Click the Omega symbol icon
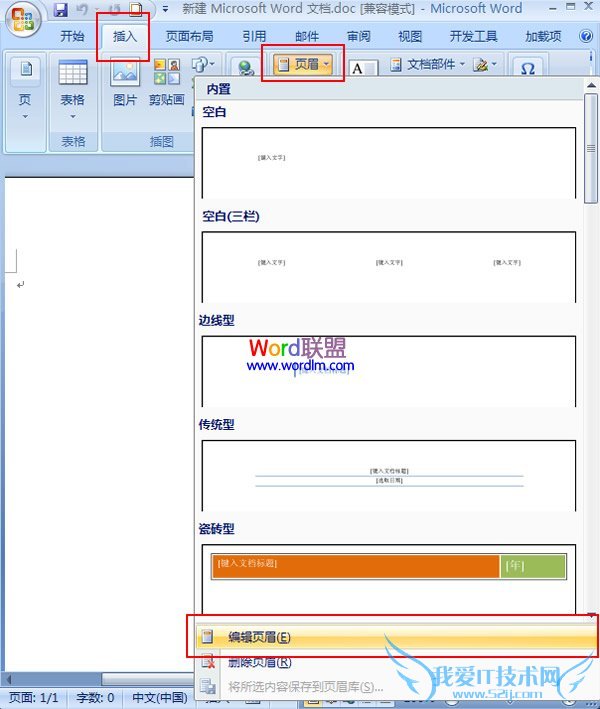The width and height of the screenshot is (600, 709). click(x=528, y=69)
